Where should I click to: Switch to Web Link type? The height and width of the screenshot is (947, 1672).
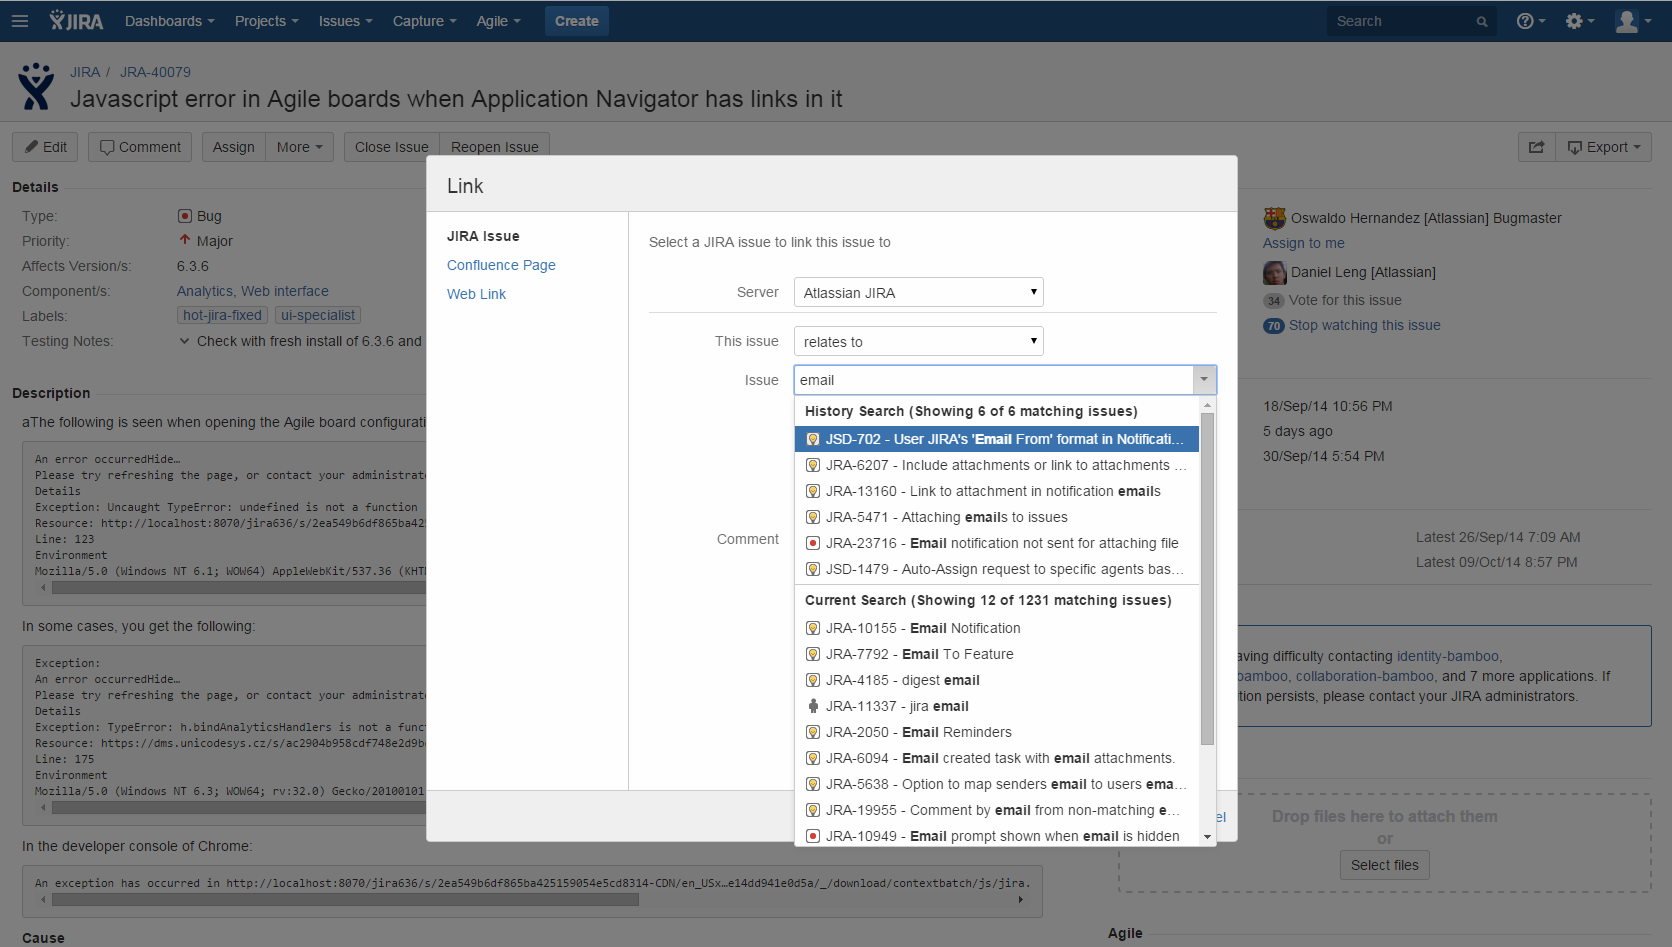pyautogui.click(x=476, y=294)
